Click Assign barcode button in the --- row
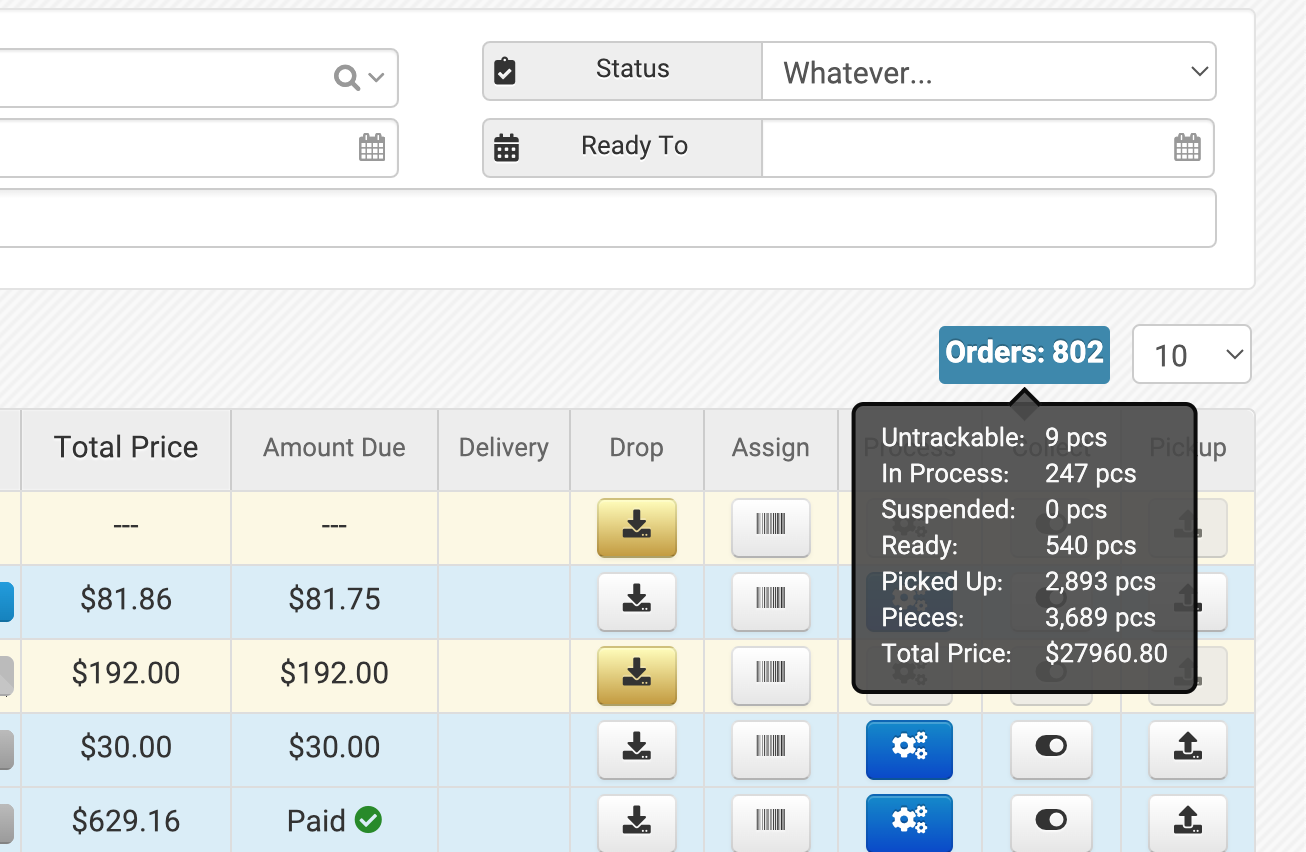The width and height of the screenshot is (1306, 852). (x=771, y=527)
